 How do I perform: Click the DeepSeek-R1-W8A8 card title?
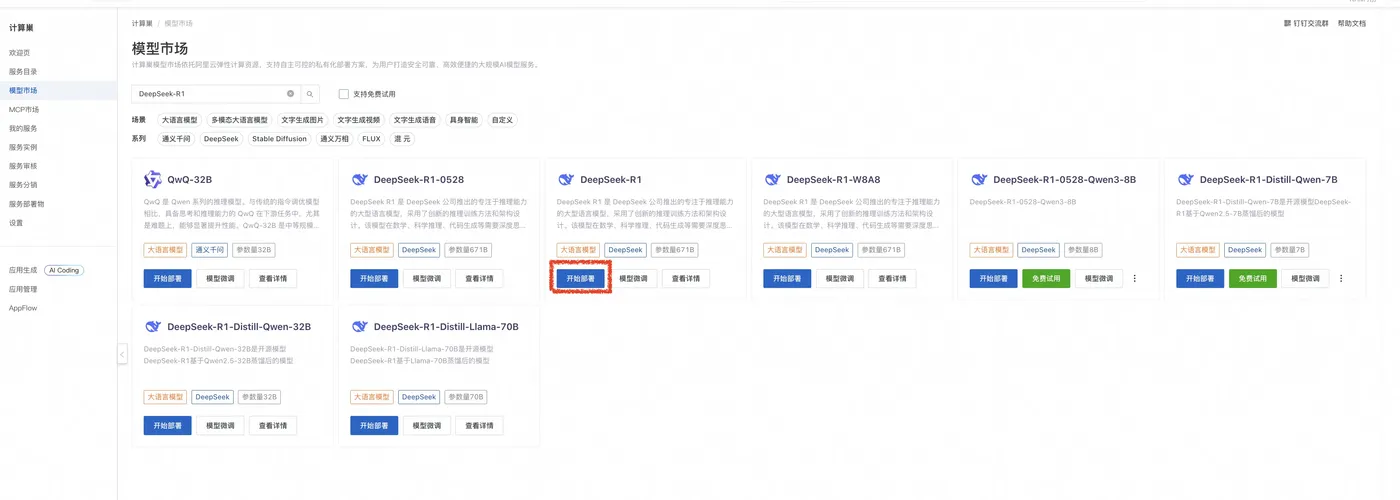click(x=834, y=180)
